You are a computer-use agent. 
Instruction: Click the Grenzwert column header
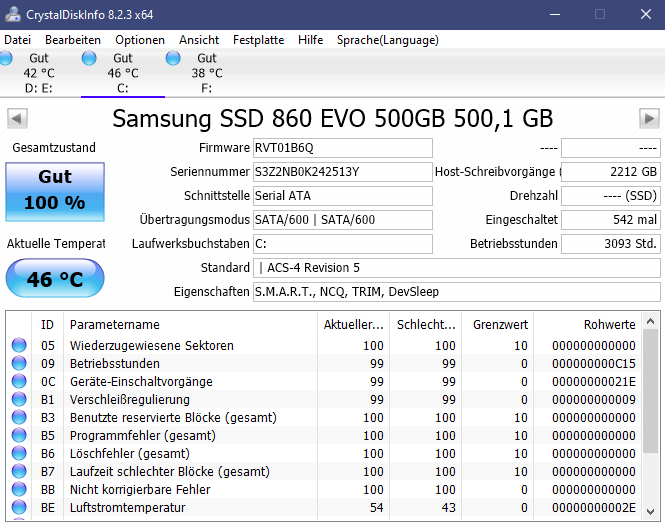(498, 325)
